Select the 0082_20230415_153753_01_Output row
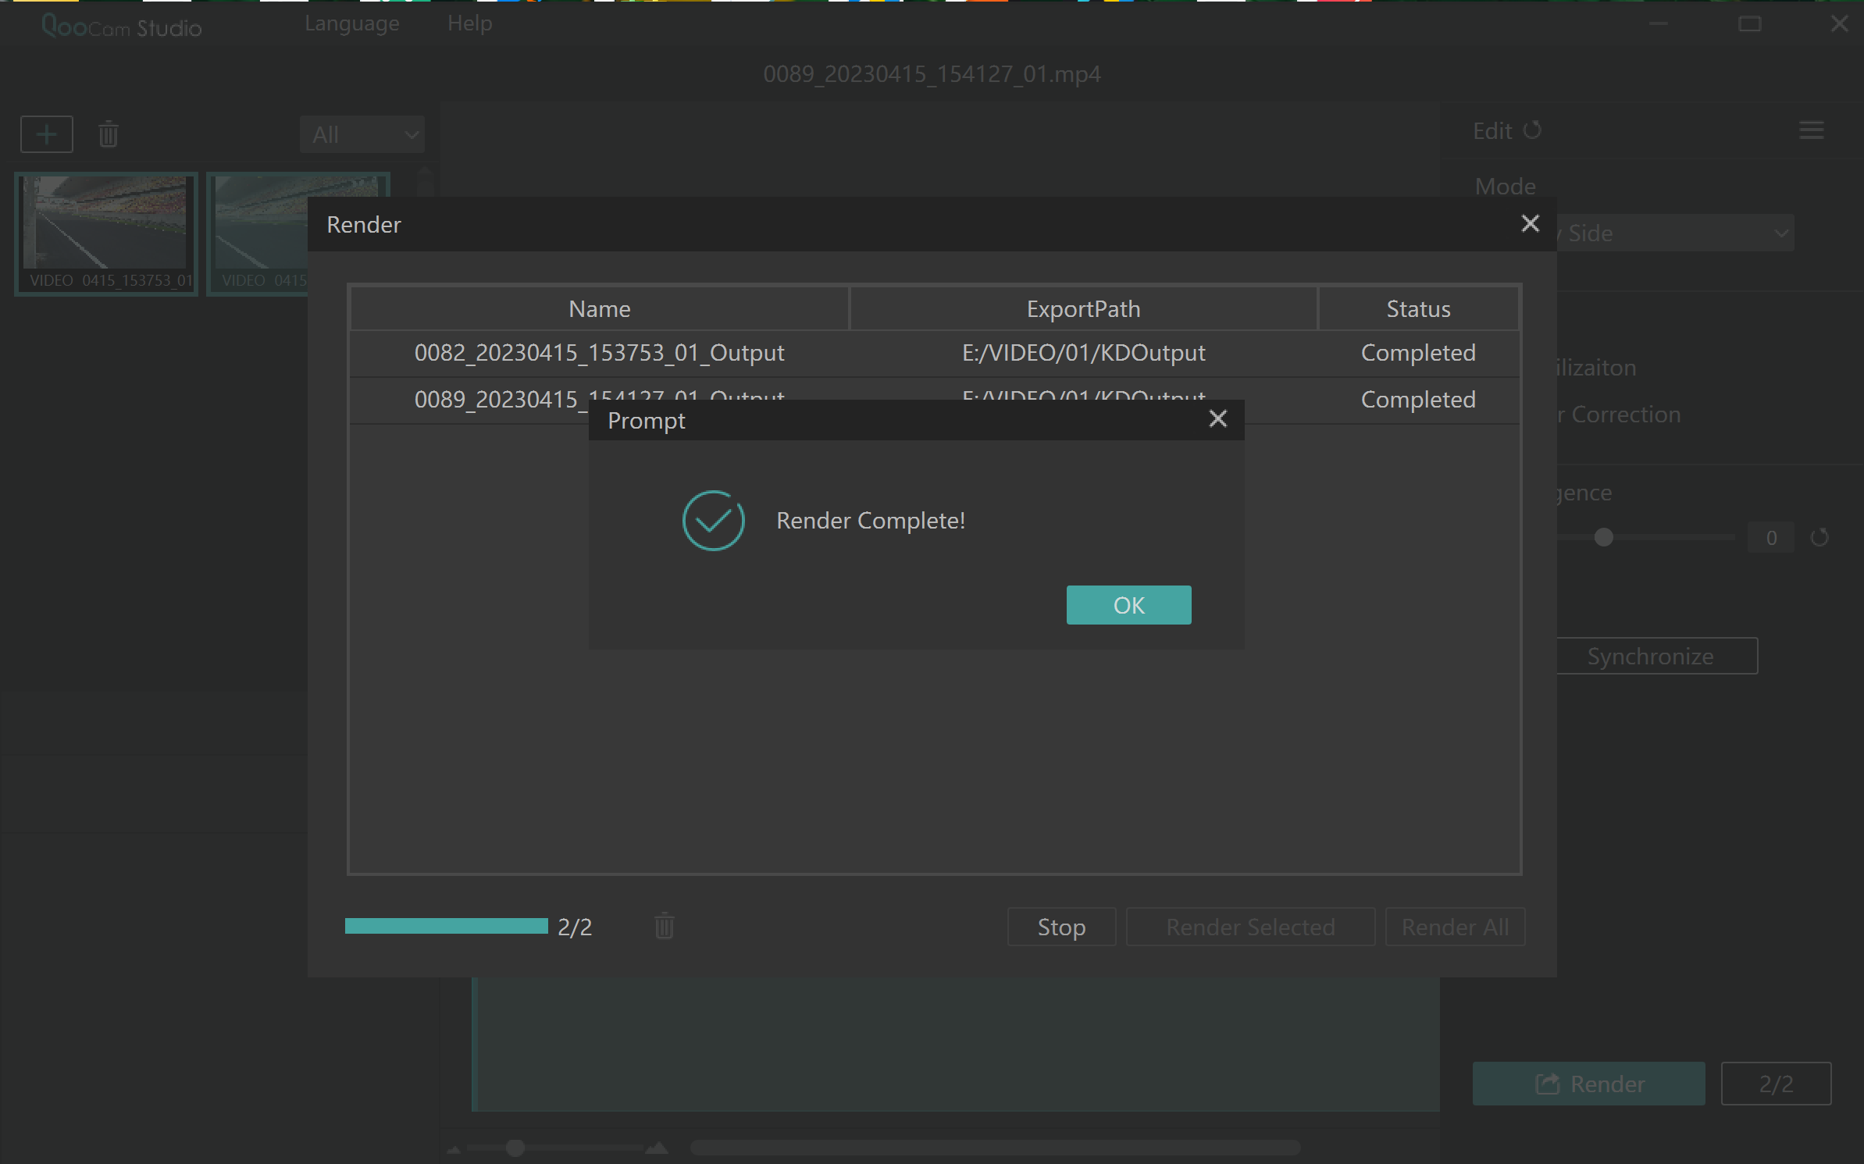 [x=599, y=353]
